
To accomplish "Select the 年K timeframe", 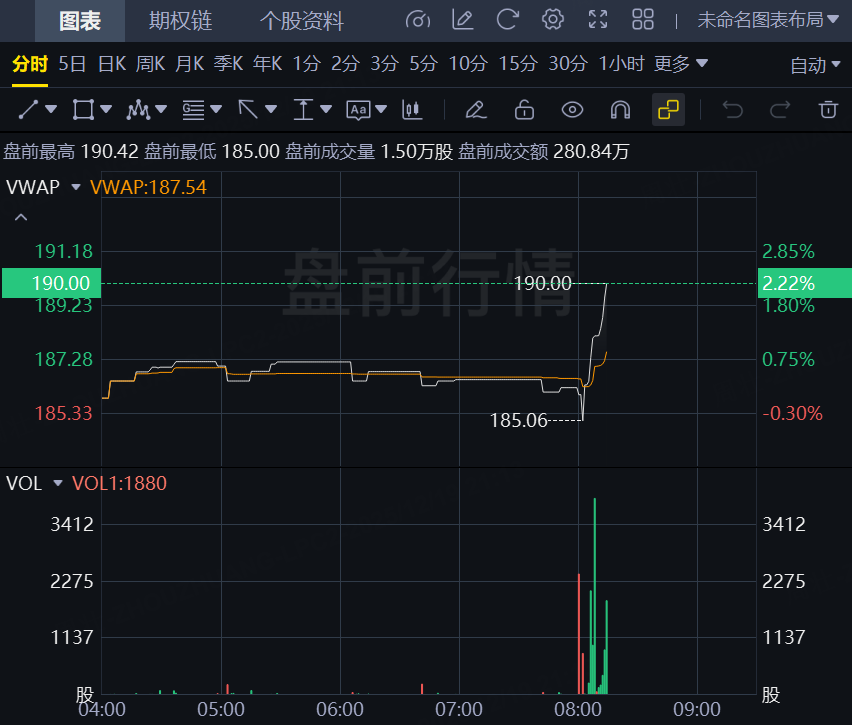I will click(x=267, y=64).
